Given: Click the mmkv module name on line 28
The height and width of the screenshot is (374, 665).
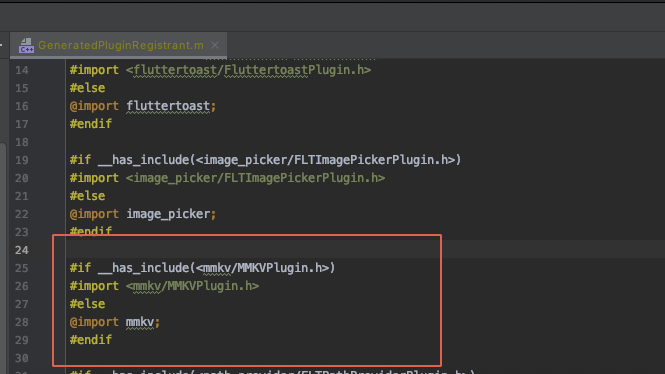Looking at the screenshot, I should pyautogui.click(x=140, y=322).
